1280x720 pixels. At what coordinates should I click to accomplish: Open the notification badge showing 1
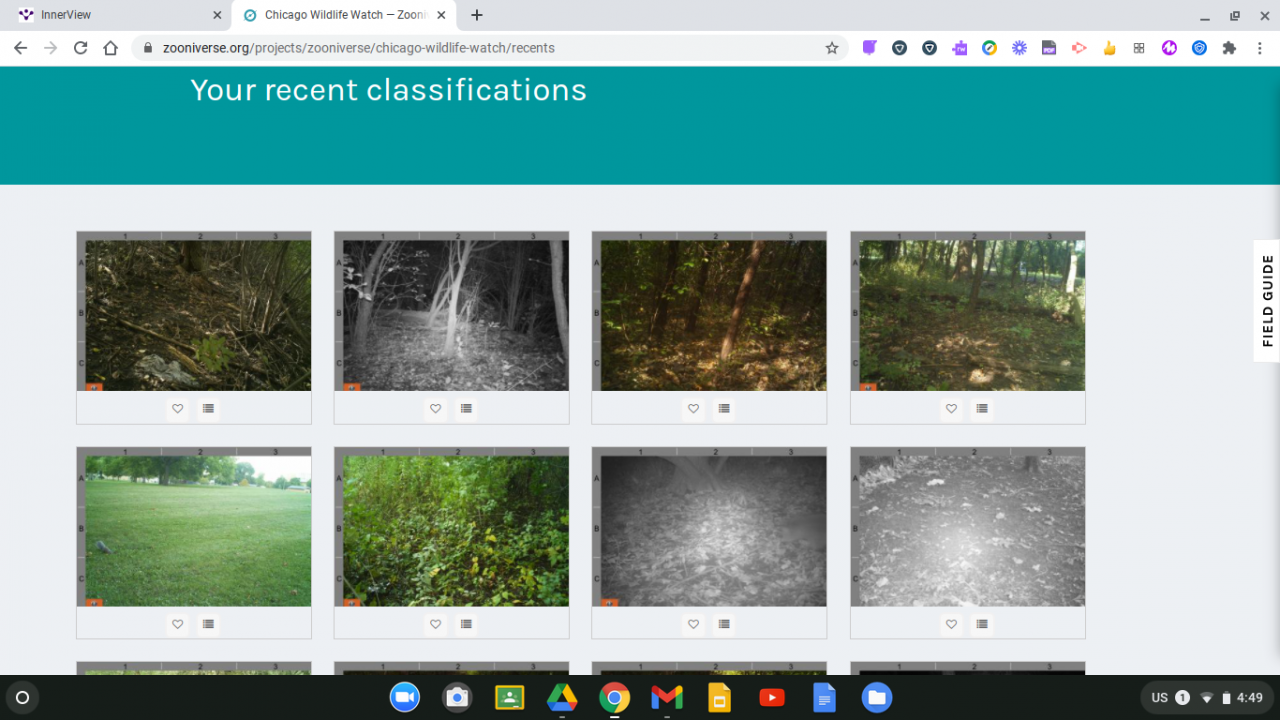1182,698
